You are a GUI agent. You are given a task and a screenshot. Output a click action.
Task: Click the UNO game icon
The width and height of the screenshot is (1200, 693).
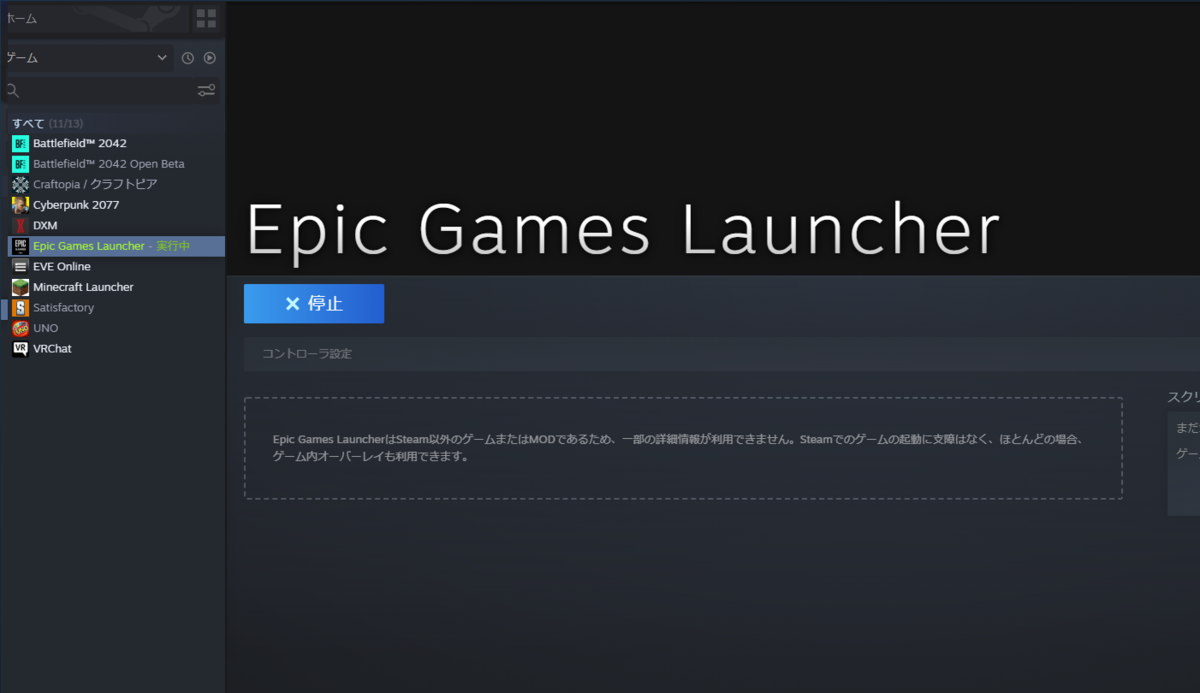pyautogui.click(x=20, y=328)
